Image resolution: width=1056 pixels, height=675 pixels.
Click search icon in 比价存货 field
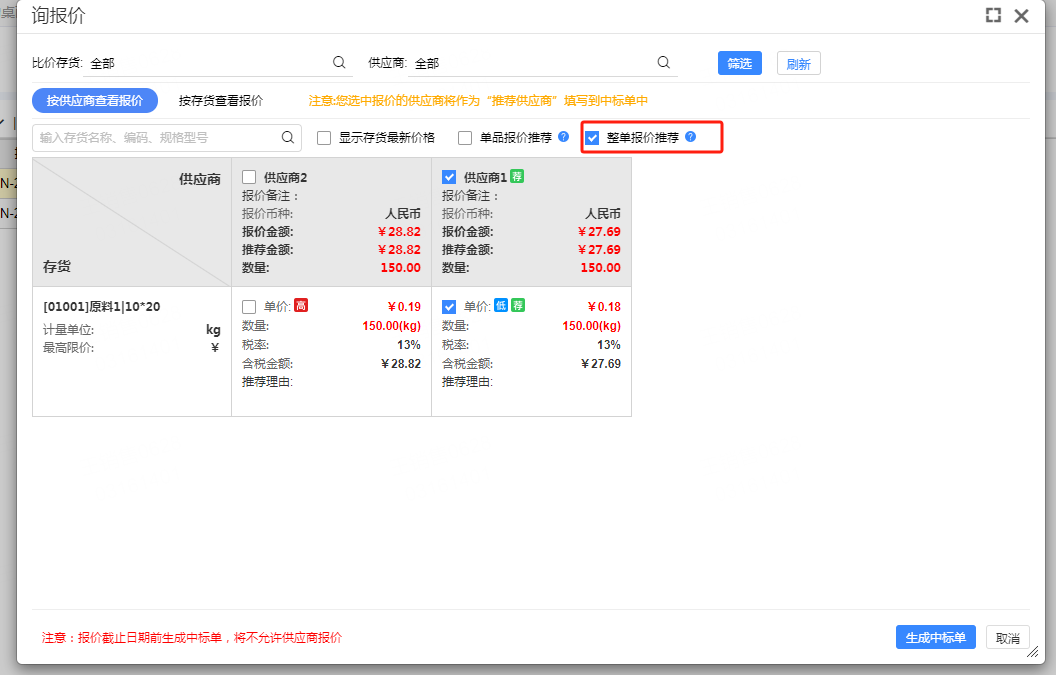339,63
